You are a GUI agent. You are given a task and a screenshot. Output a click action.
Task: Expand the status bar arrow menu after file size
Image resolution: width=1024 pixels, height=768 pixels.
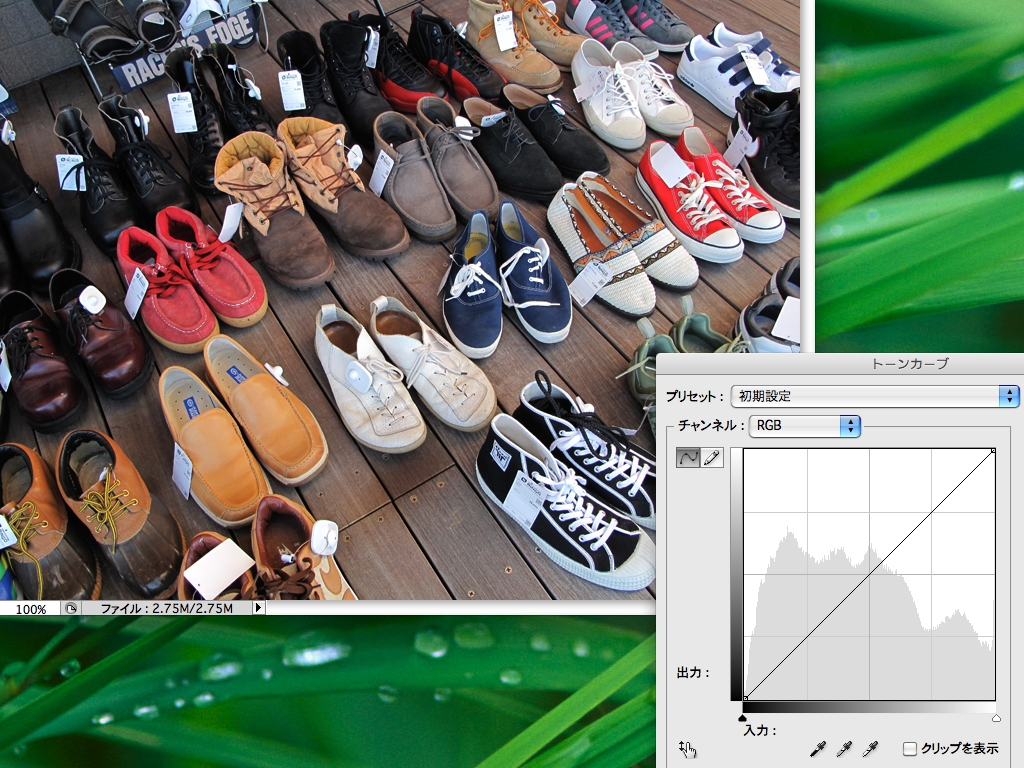click(258, 608)
